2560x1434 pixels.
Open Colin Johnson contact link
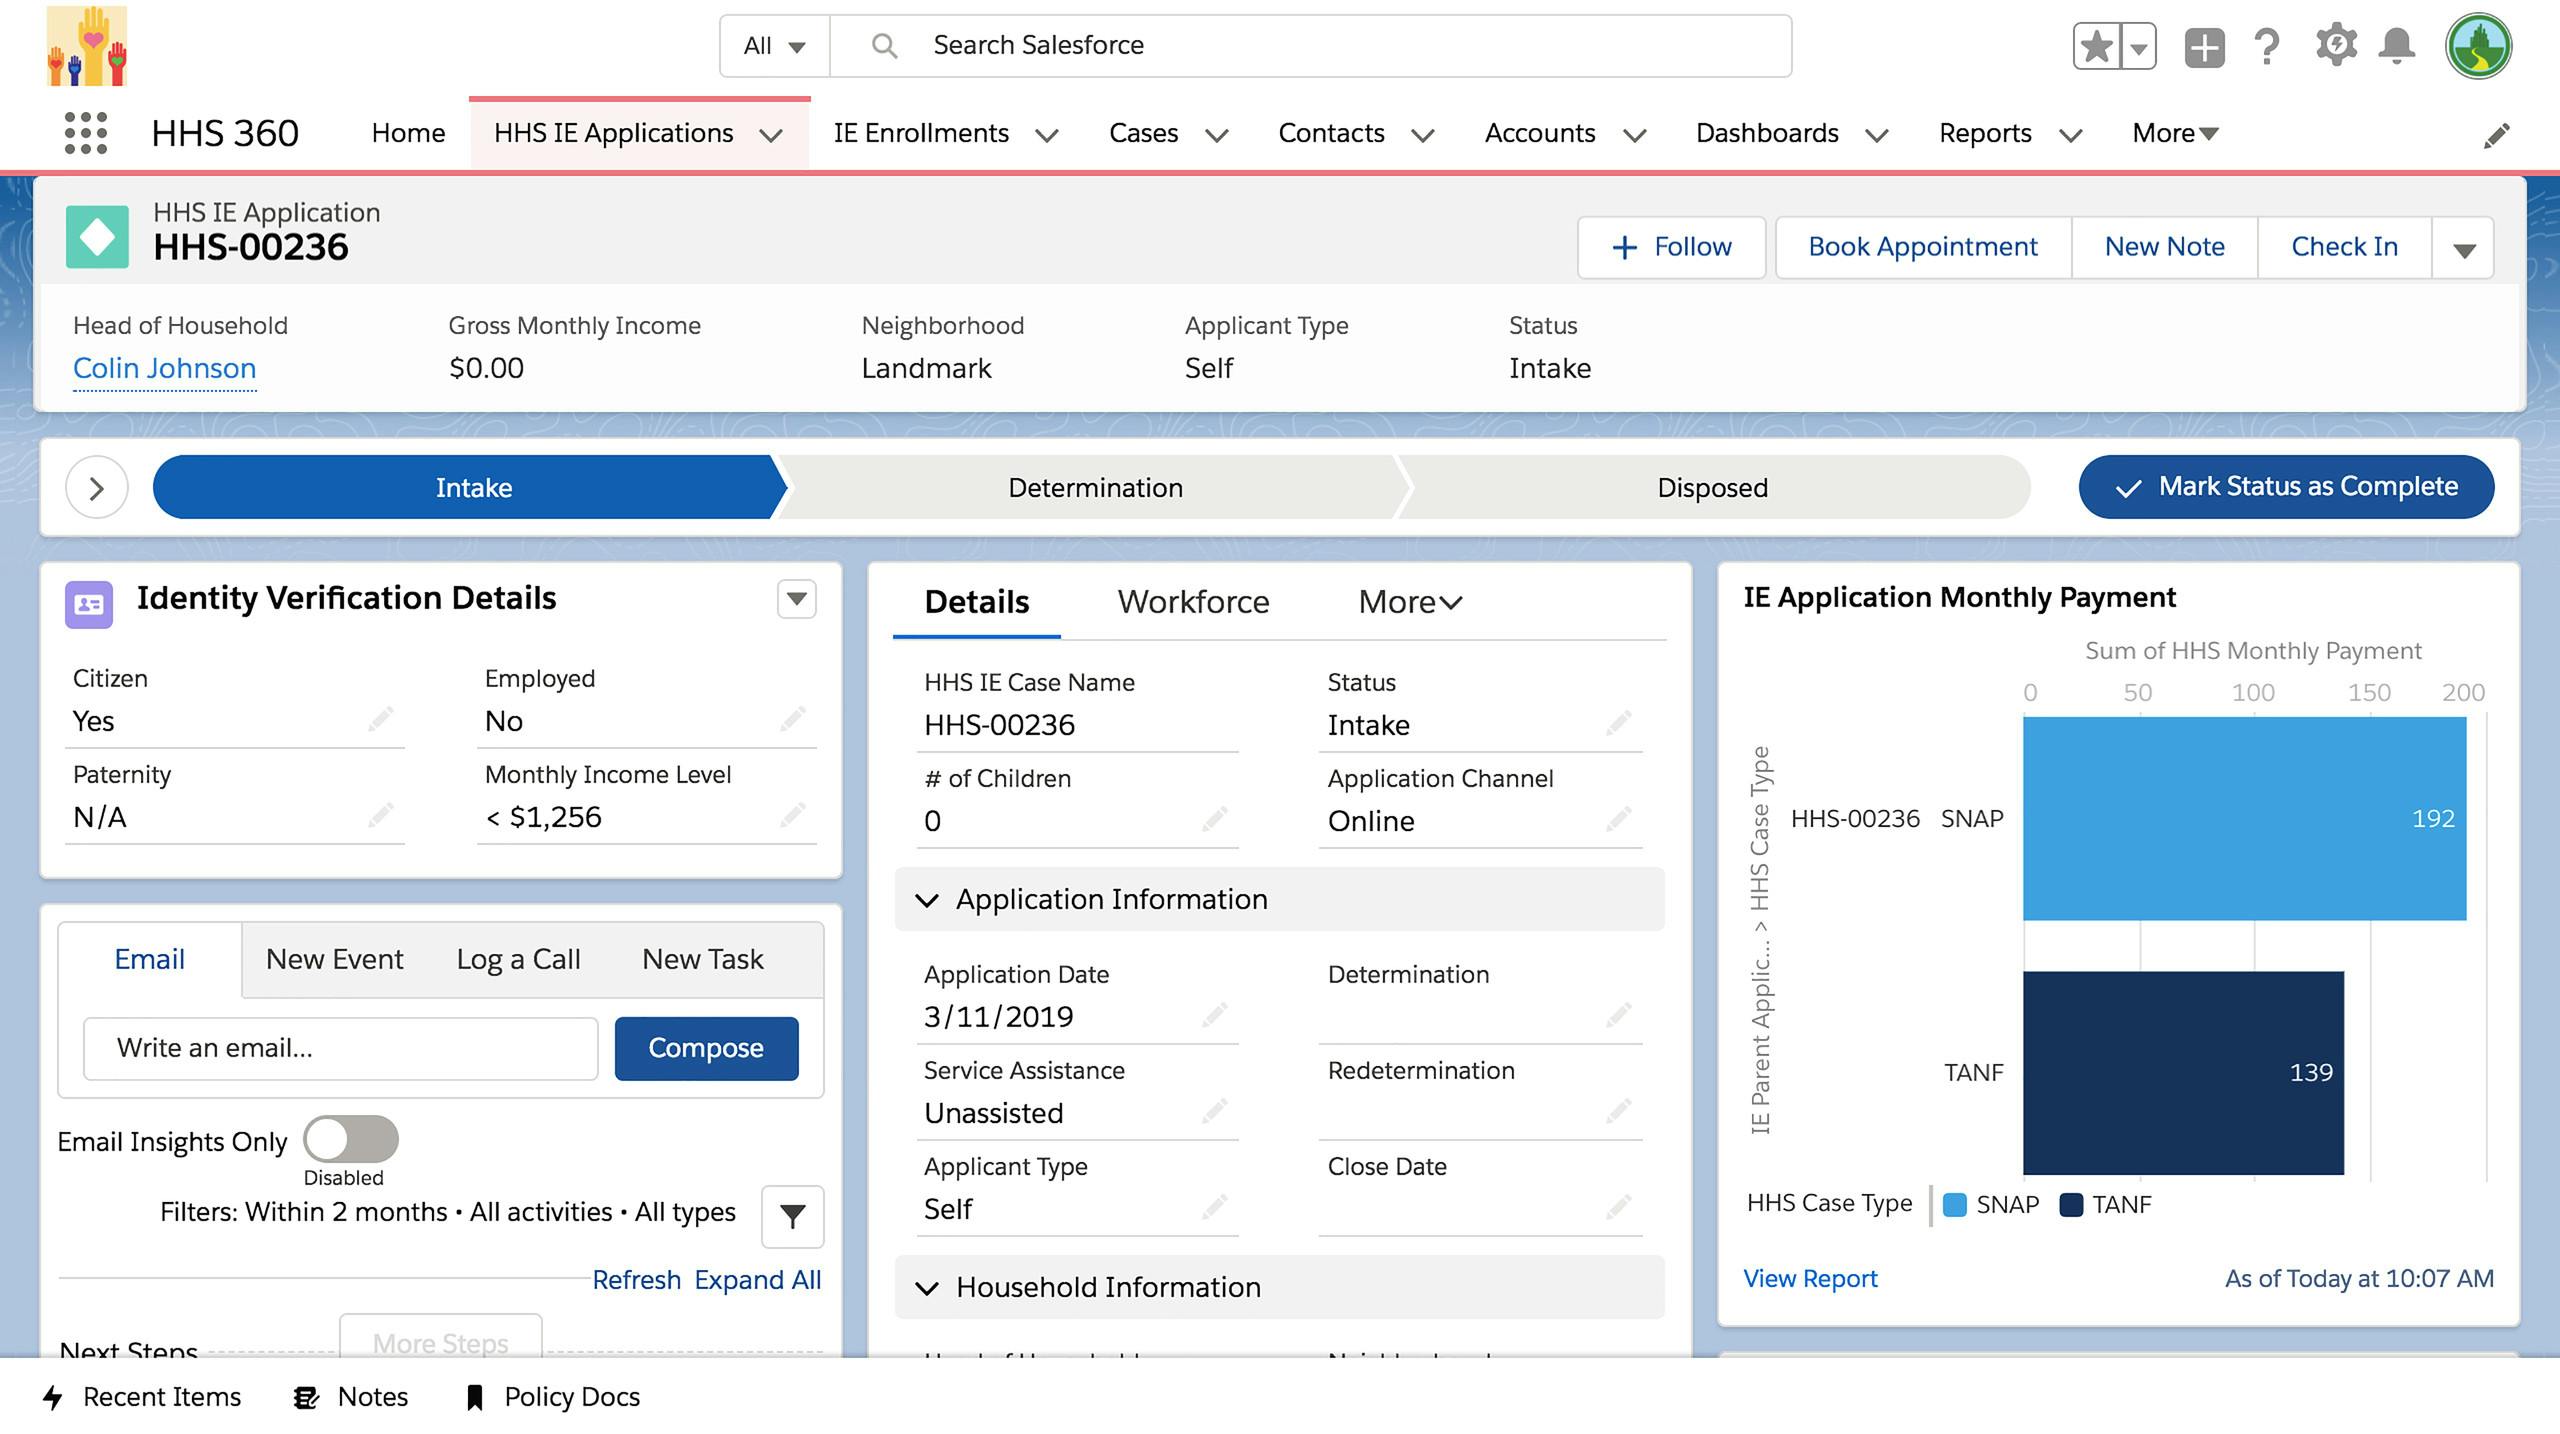coord(164,368)
